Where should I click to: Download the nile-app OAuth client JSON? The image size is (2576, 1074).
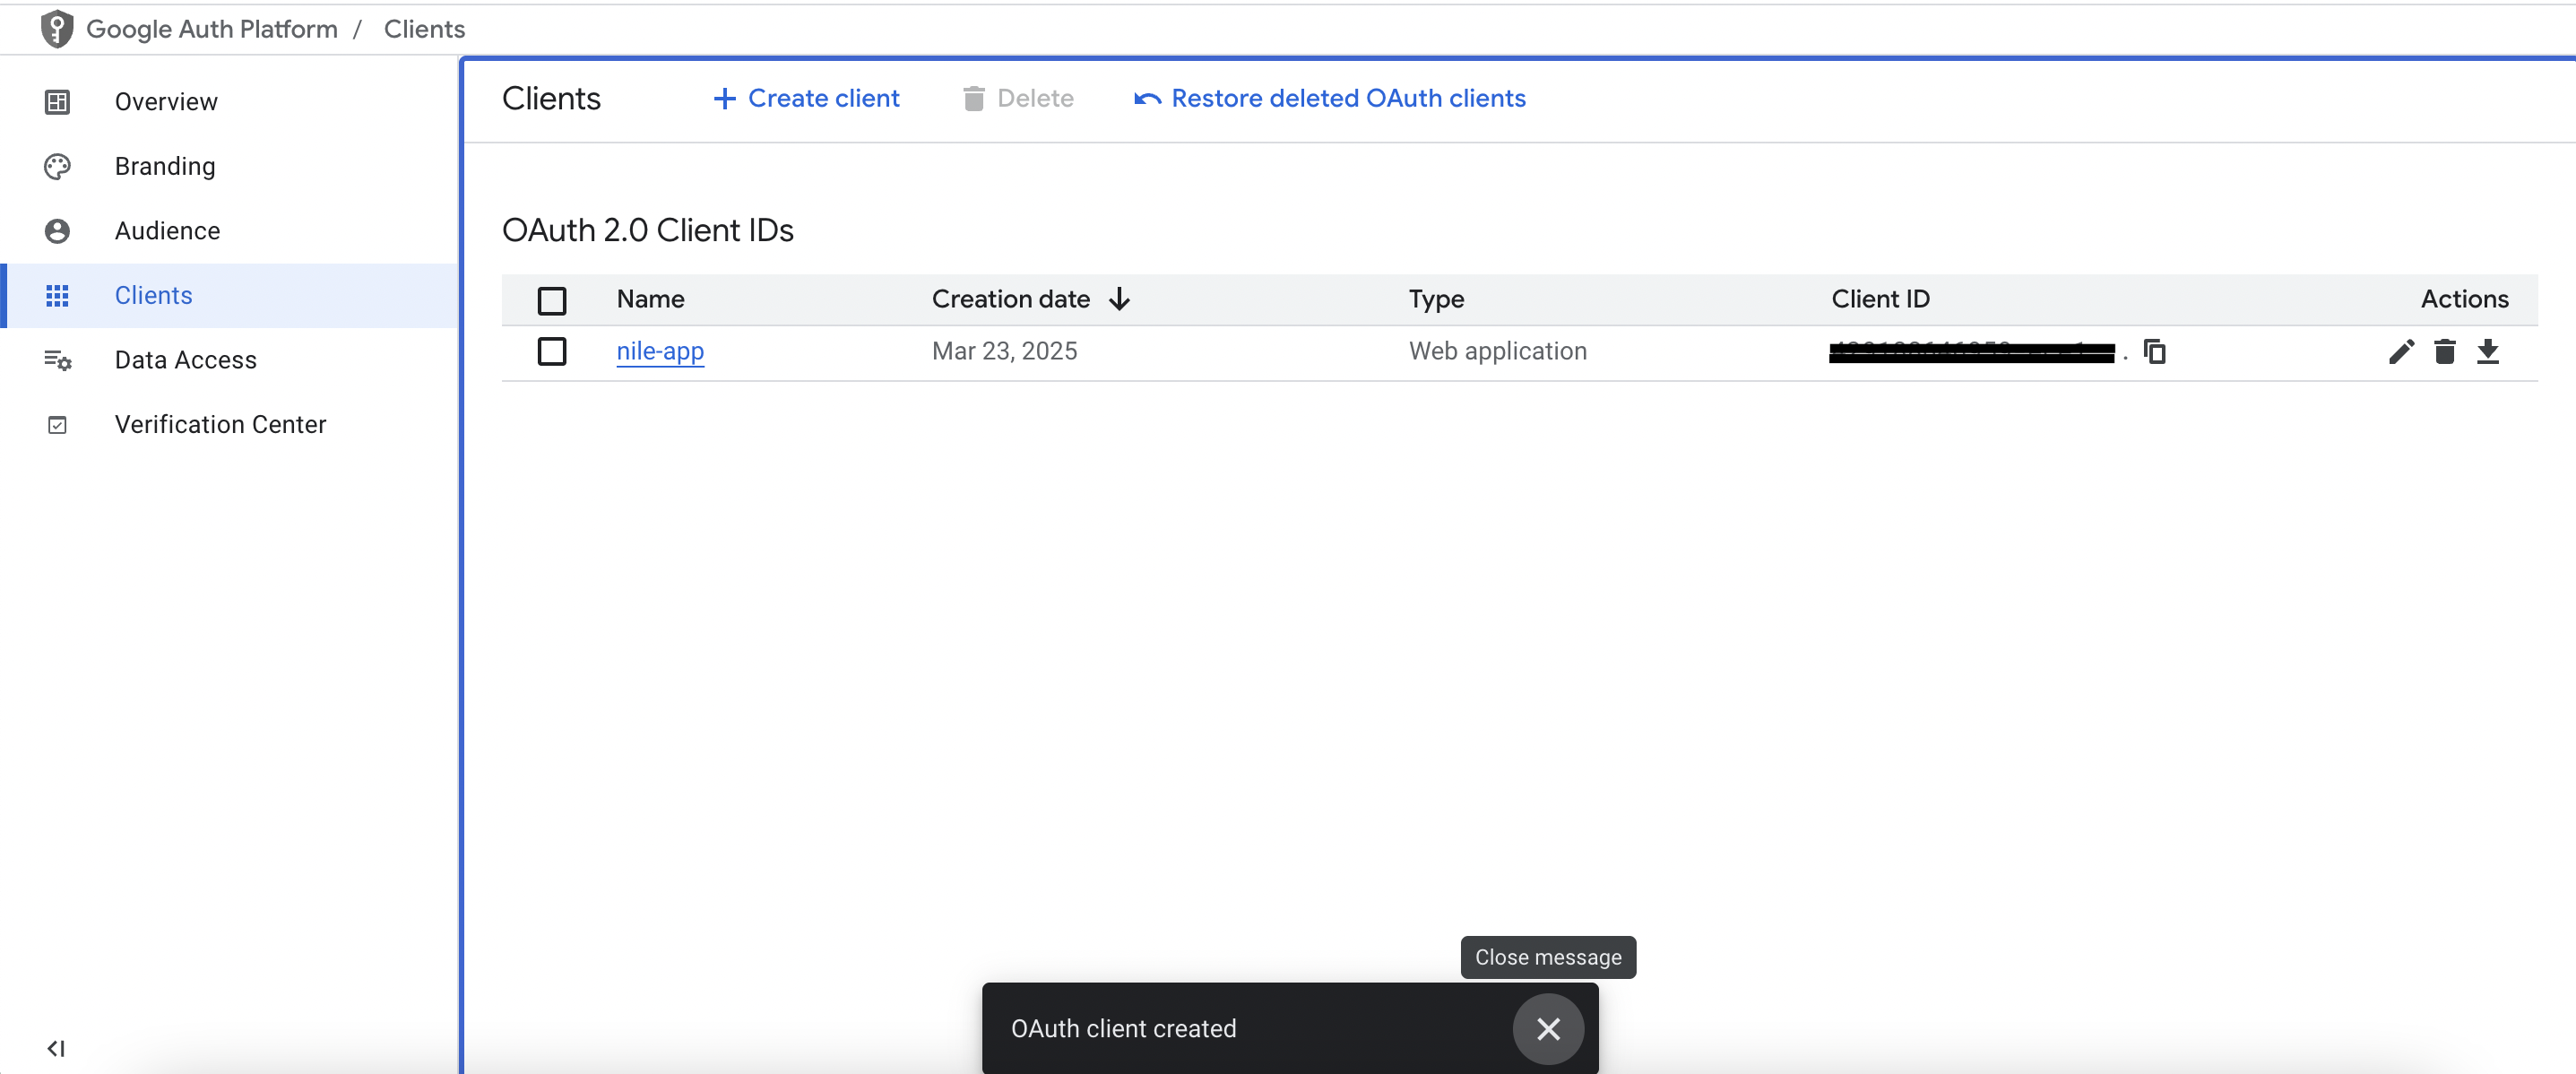point(2487,352)
